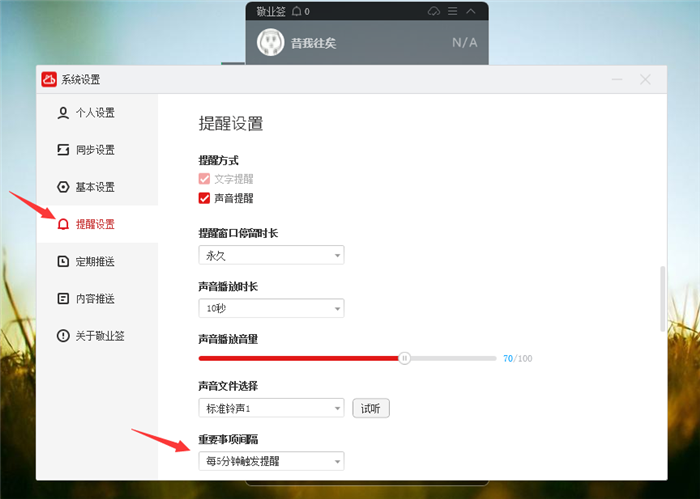Click the document icon beside 内容推送
Viewport: 700px width, 499px height.
[63, 298]
